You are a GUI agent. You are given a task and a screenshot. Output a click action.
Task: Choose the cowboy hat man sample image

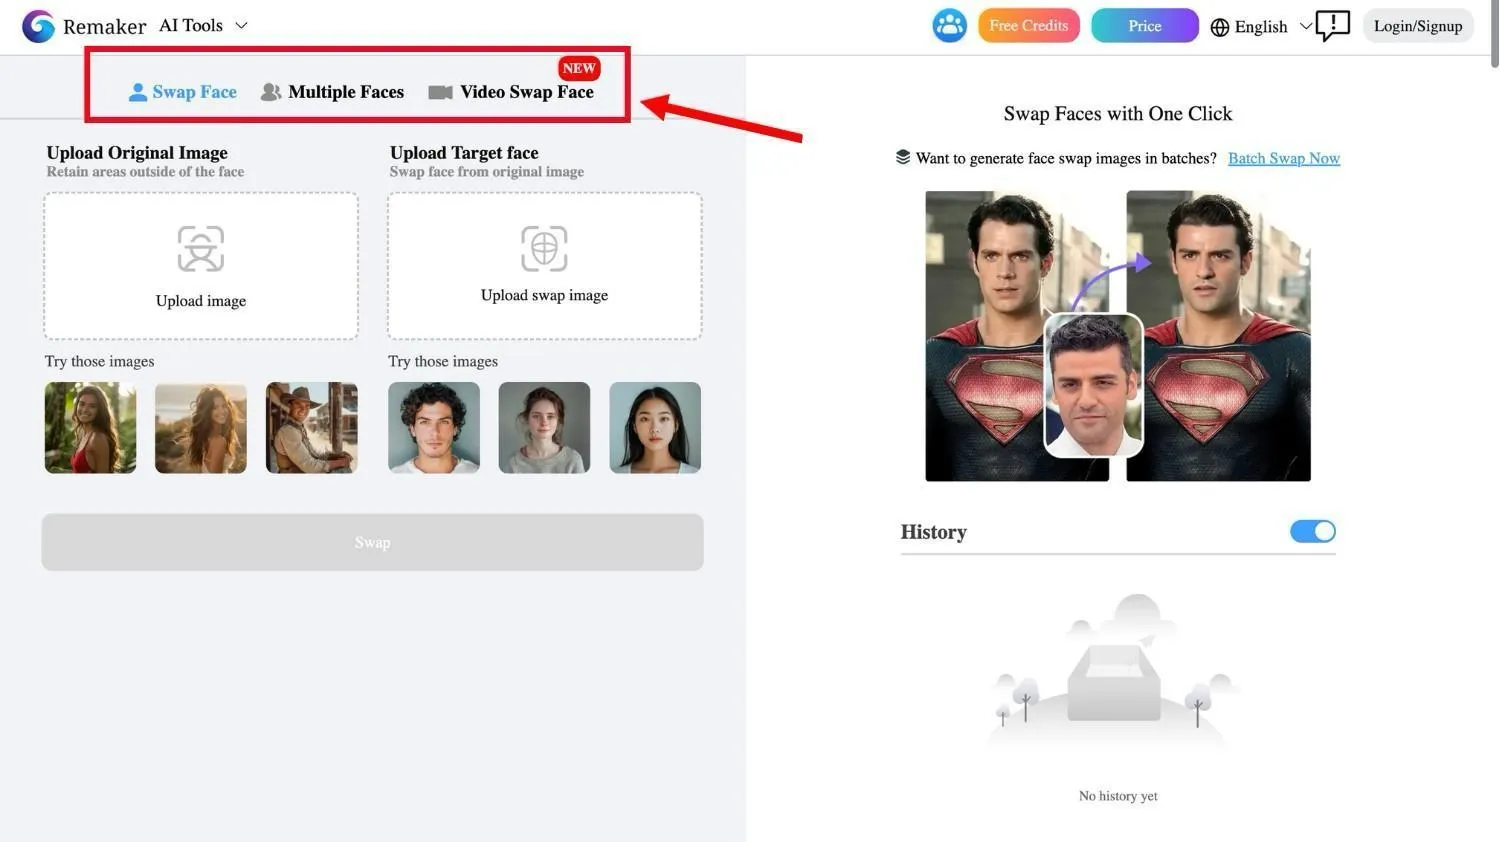tap(312, 428)
